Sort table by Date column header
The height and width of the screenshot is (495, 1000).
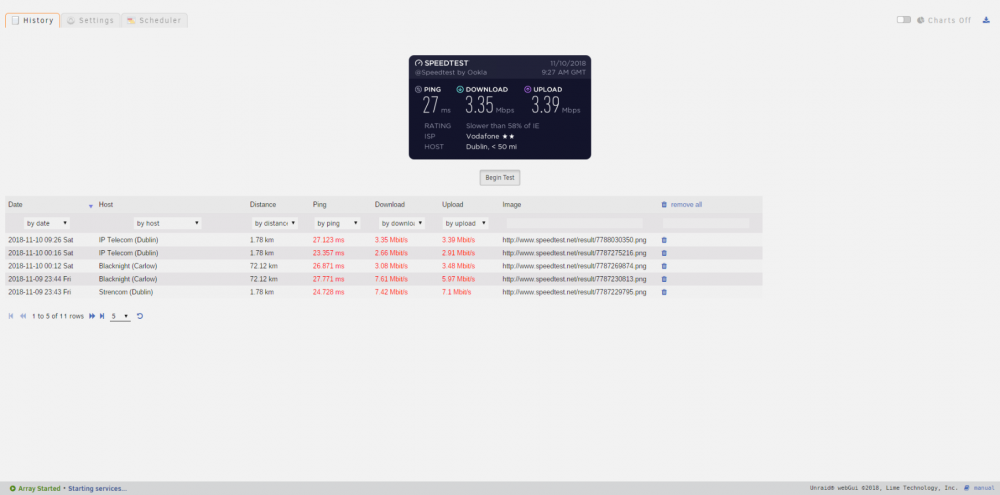(x=15, y=205)
